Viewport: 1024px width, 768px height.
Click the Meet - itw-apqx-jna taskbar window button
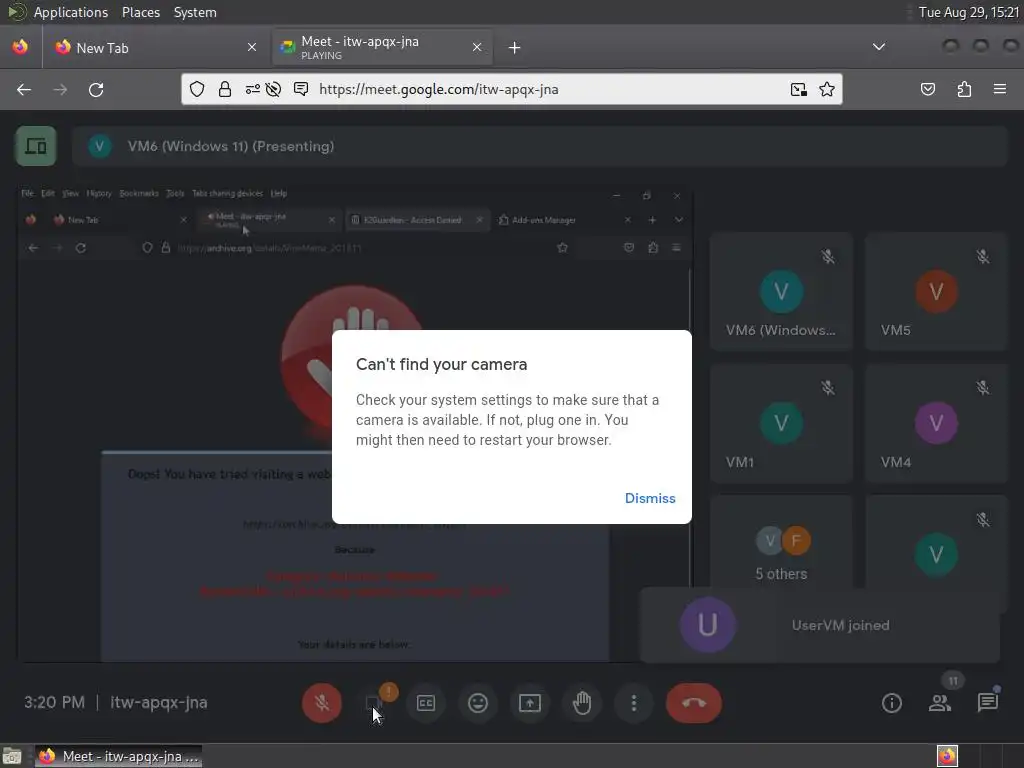point(118,756)
